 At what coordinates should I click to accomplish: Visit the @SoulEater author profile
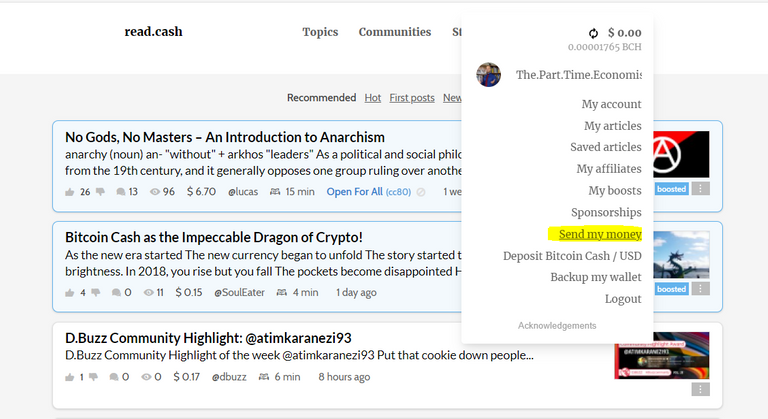coord(239,293)
